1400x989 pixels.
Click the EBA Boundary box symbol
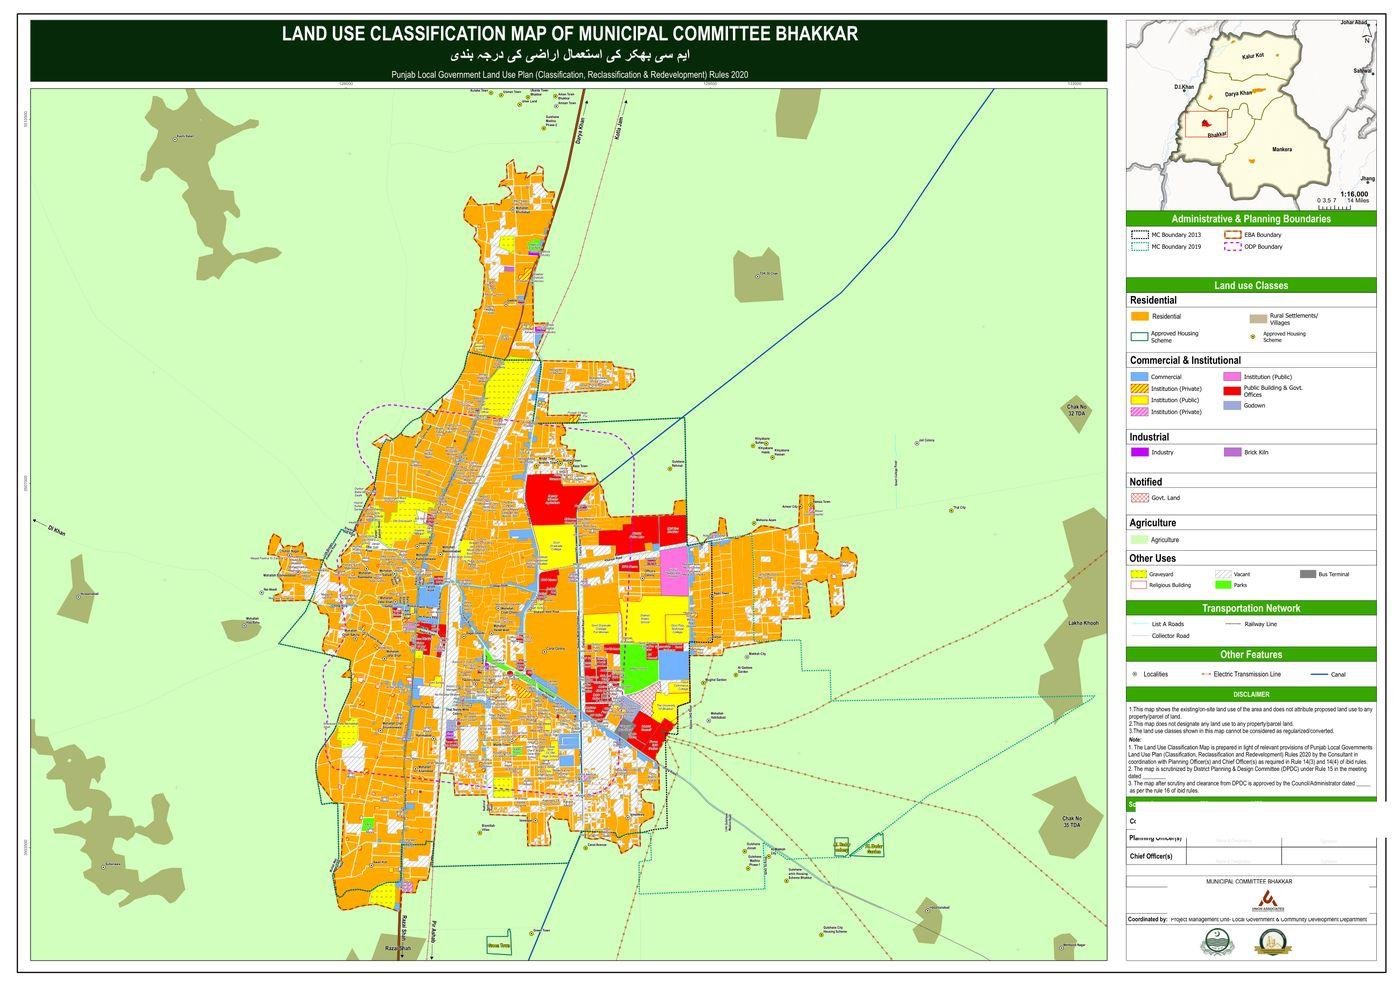[1232, 235]
